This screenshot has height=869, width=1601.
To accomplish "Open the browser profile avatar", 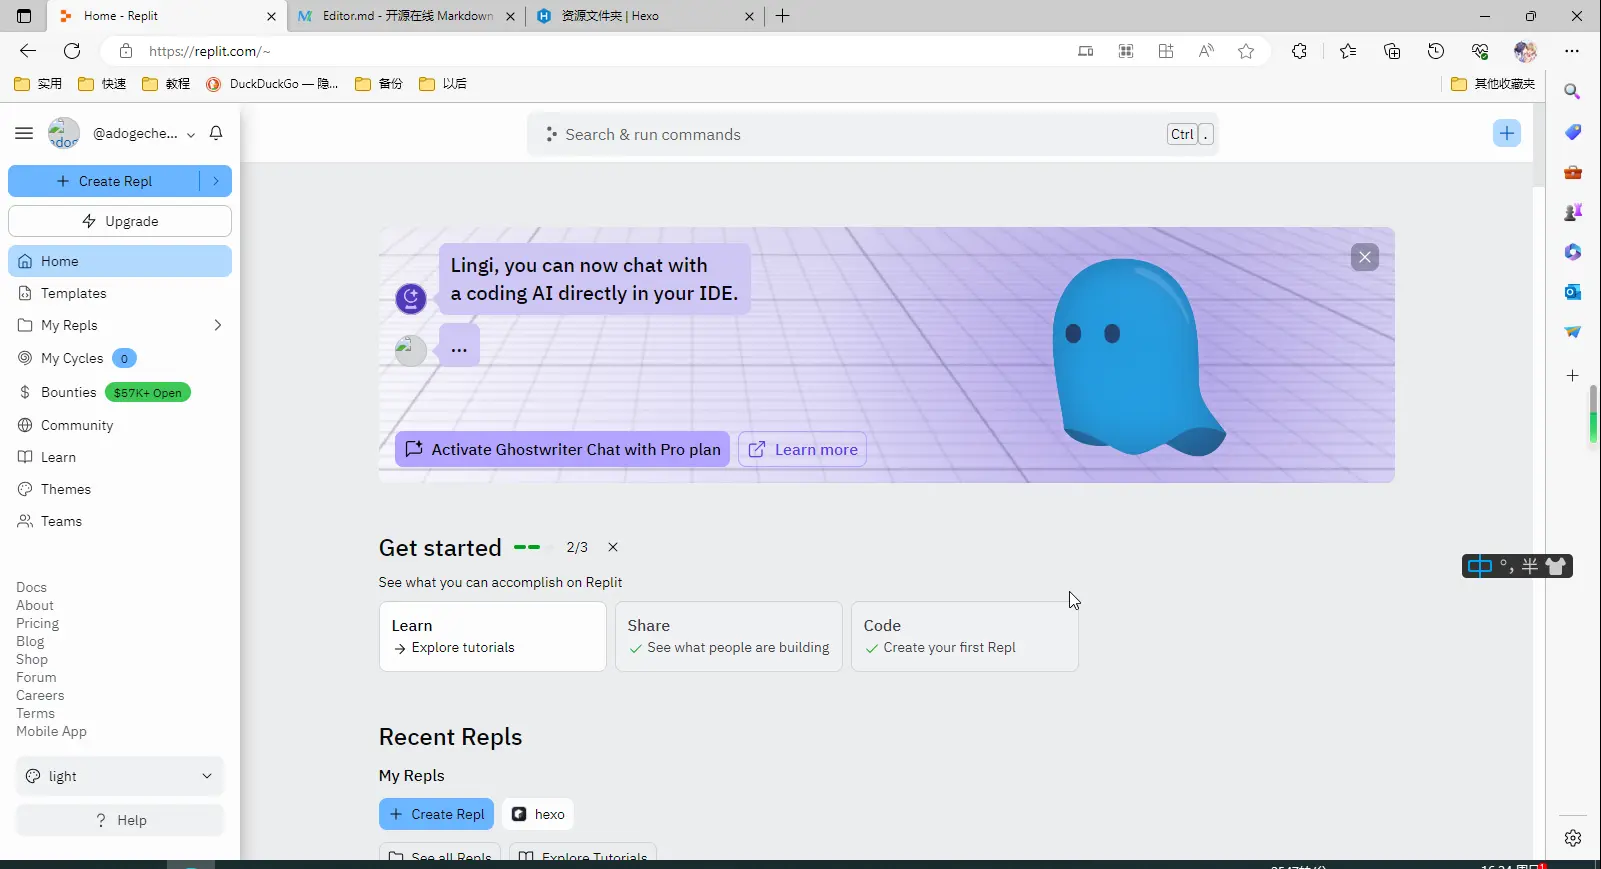I will click(1525, 51).
